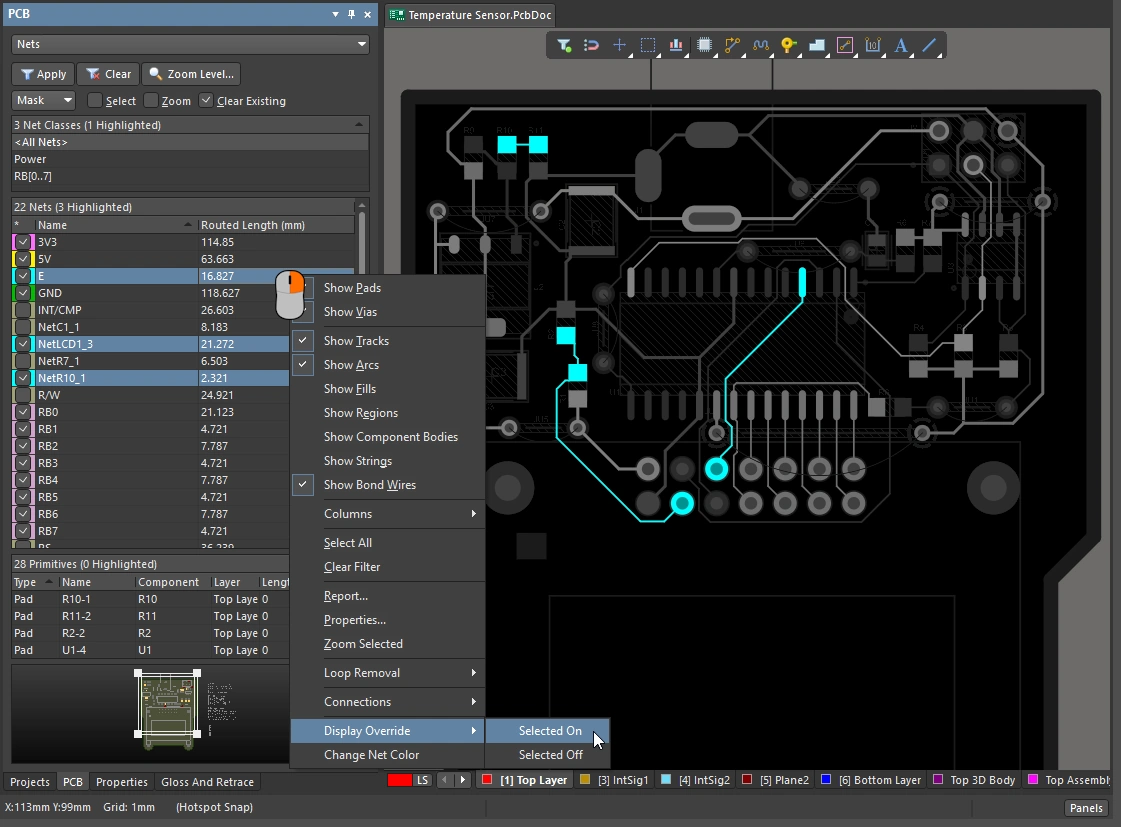Screen dimensions: 1121x827
Task: Click the Snap magnet icon
Action: [591, 45]
